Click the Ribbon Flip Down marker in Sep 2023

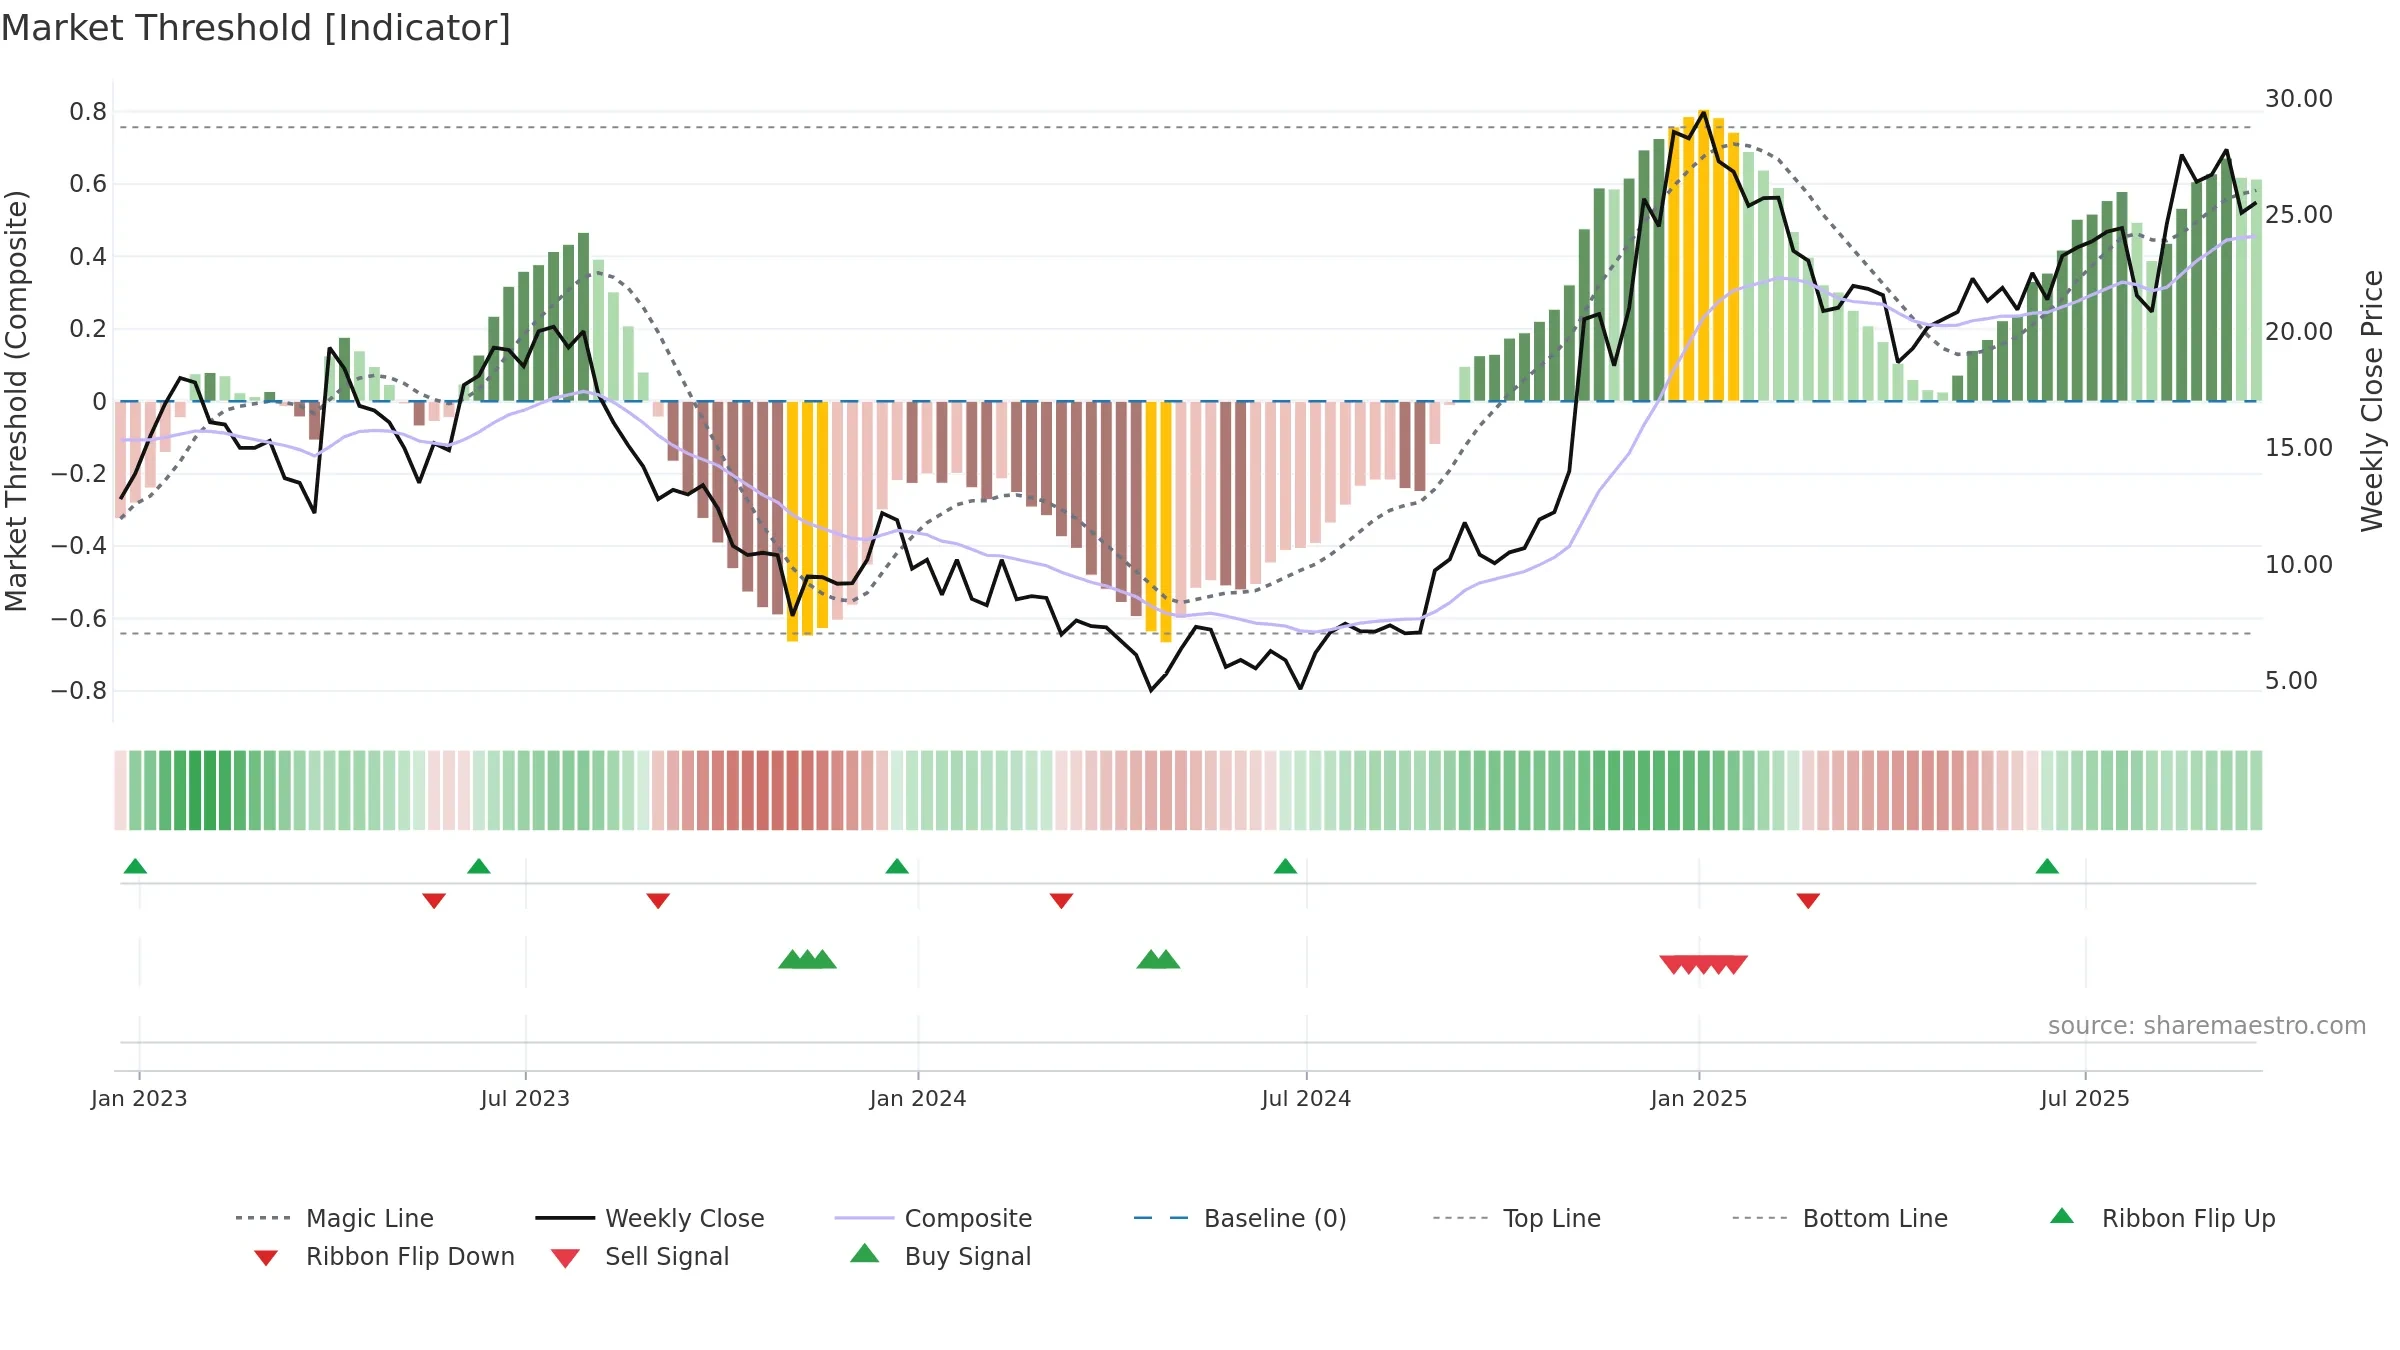(x=658, y=901)
